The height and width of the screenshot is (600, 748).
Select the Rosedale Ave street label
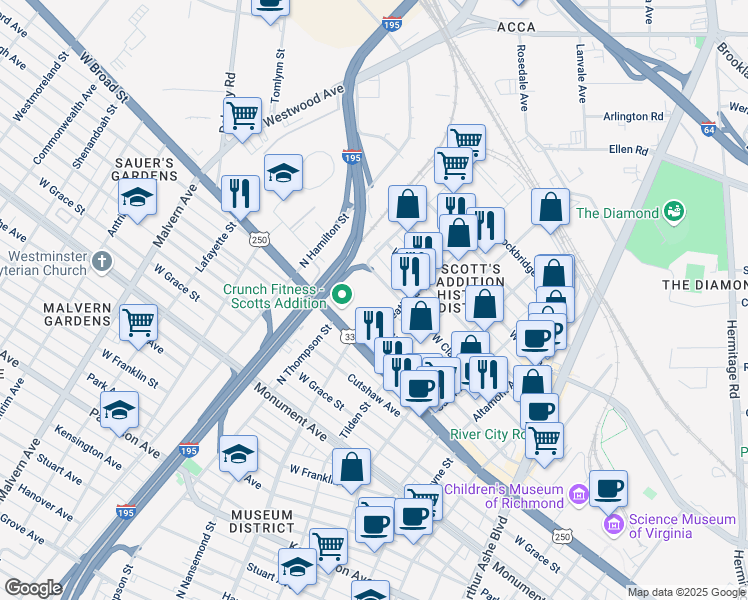[x=522, y=78]
